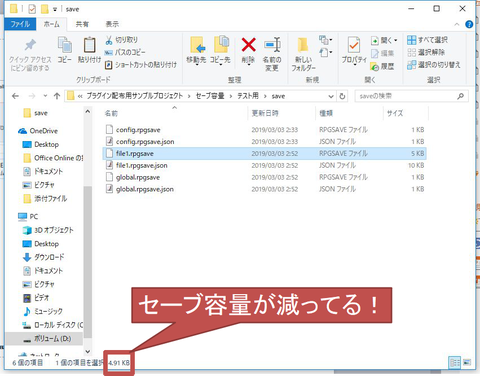Collapse the ribbon with the chevron
The width and height of the screenshot is (480, 376).
(457, 24)
